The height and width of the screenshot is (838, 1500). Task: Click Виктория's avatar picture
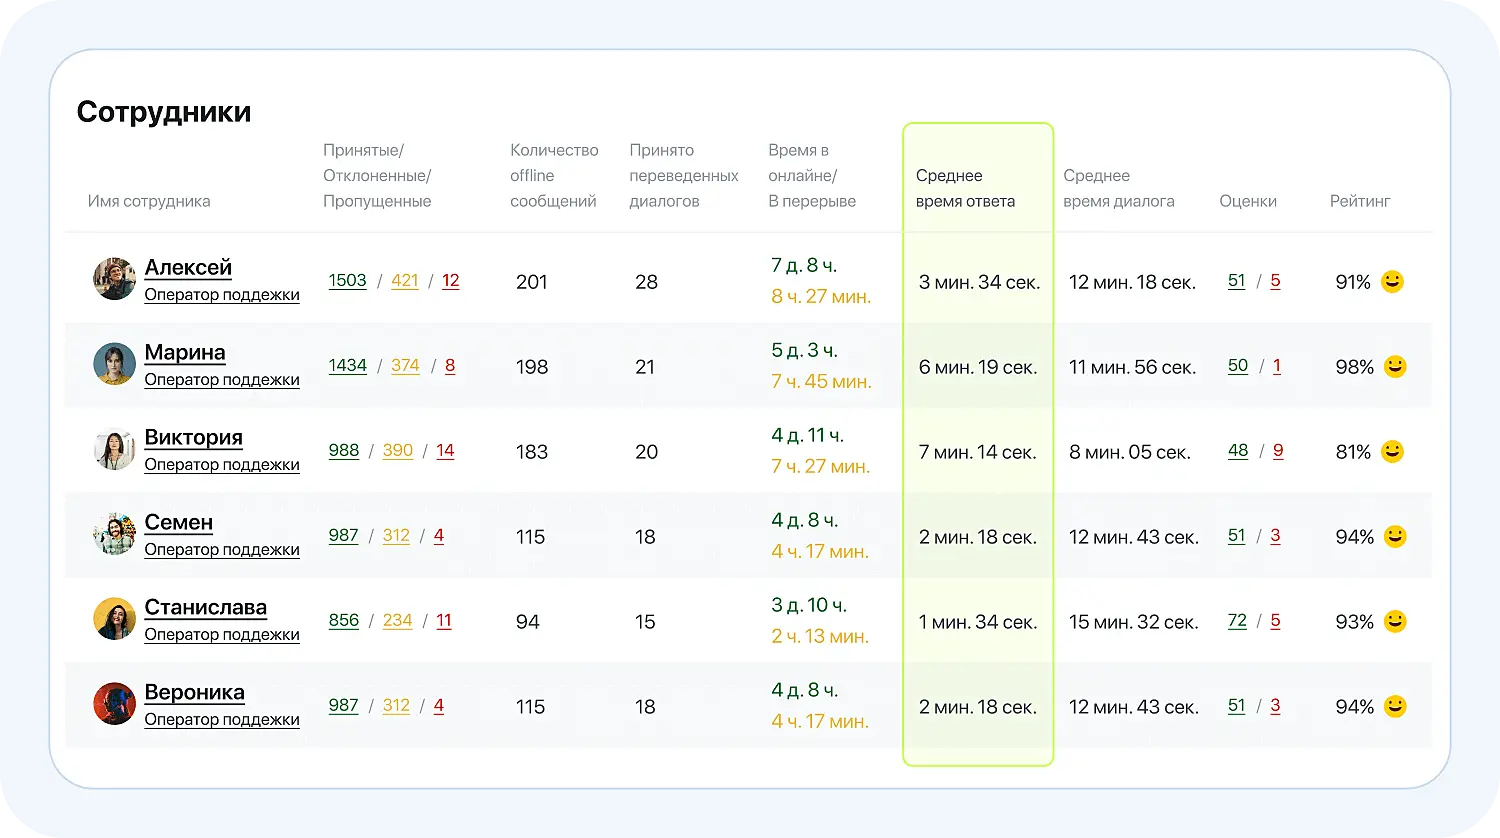pos(114,449)
